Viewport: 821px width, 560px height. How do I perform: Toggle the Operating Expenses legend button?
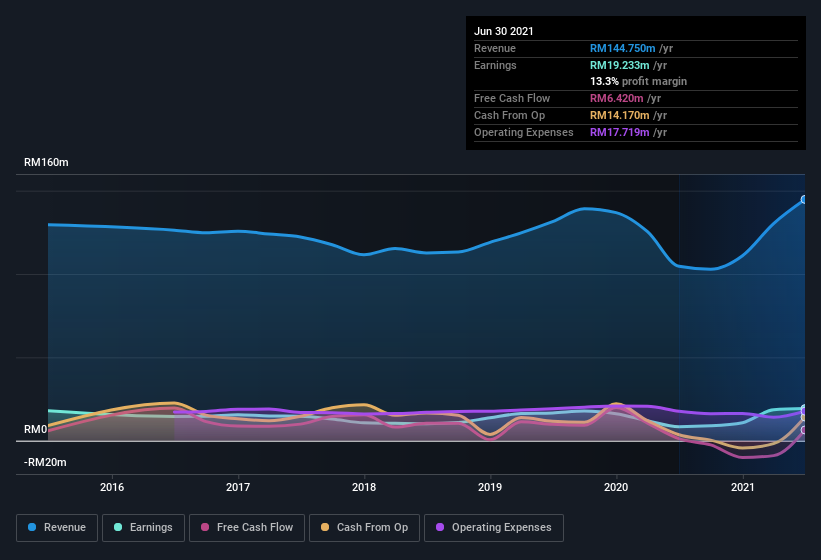coord(494,528)
